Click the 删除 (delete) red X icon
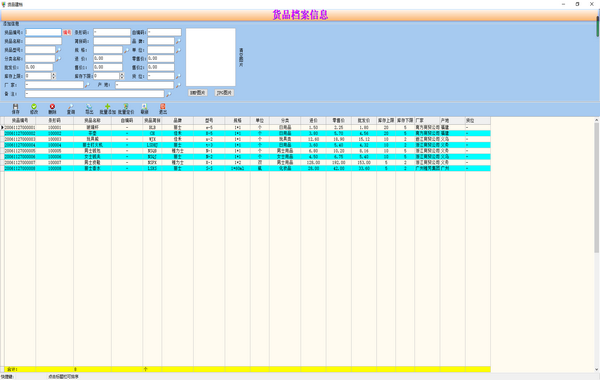 click(x=52, y=109)
